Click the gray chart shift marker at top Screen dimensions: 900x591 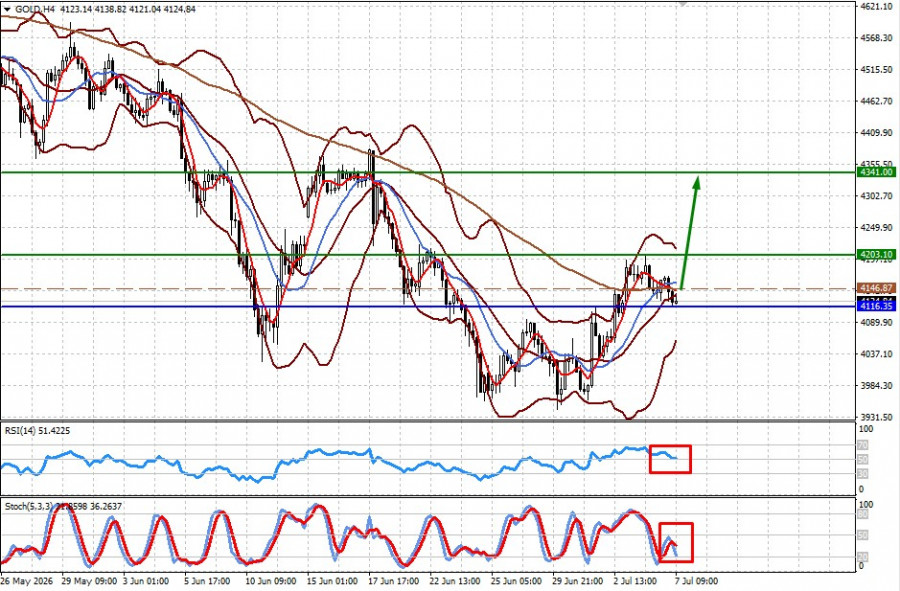coord(681,3)
